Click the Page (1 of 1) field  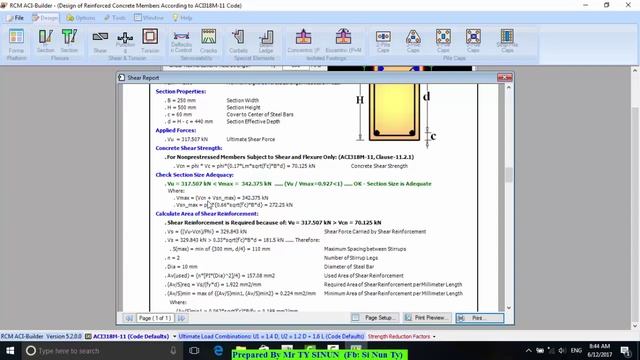(x=155, y=318)
